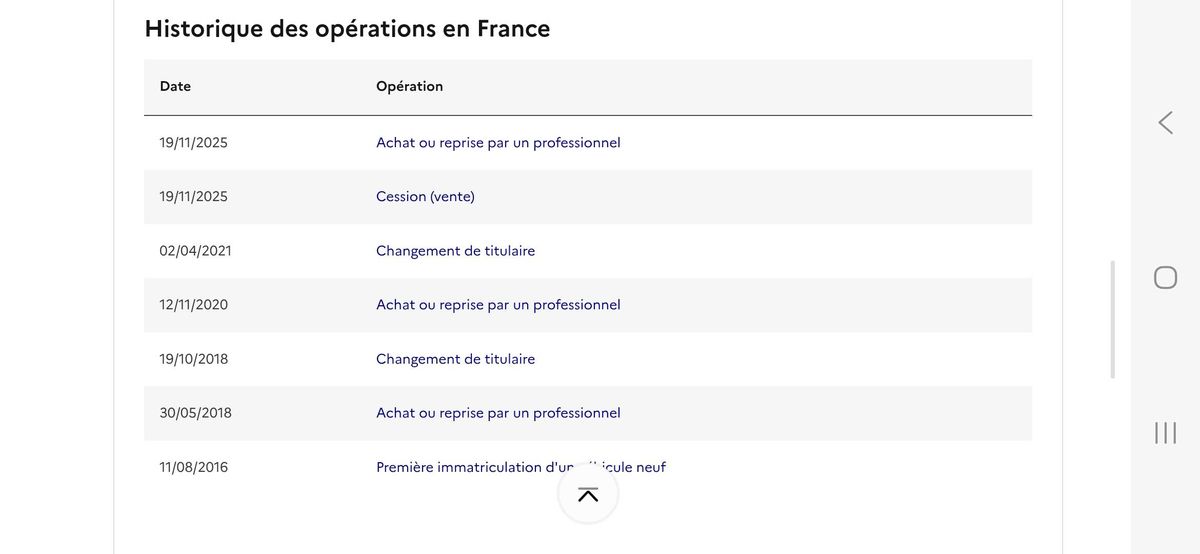Click the 'Opération' column header

409,86
